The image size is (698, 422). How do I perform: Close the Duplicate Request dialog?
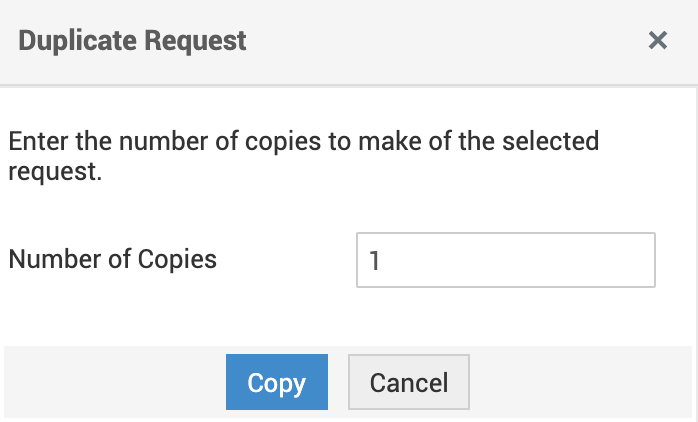tap(657, 41)
